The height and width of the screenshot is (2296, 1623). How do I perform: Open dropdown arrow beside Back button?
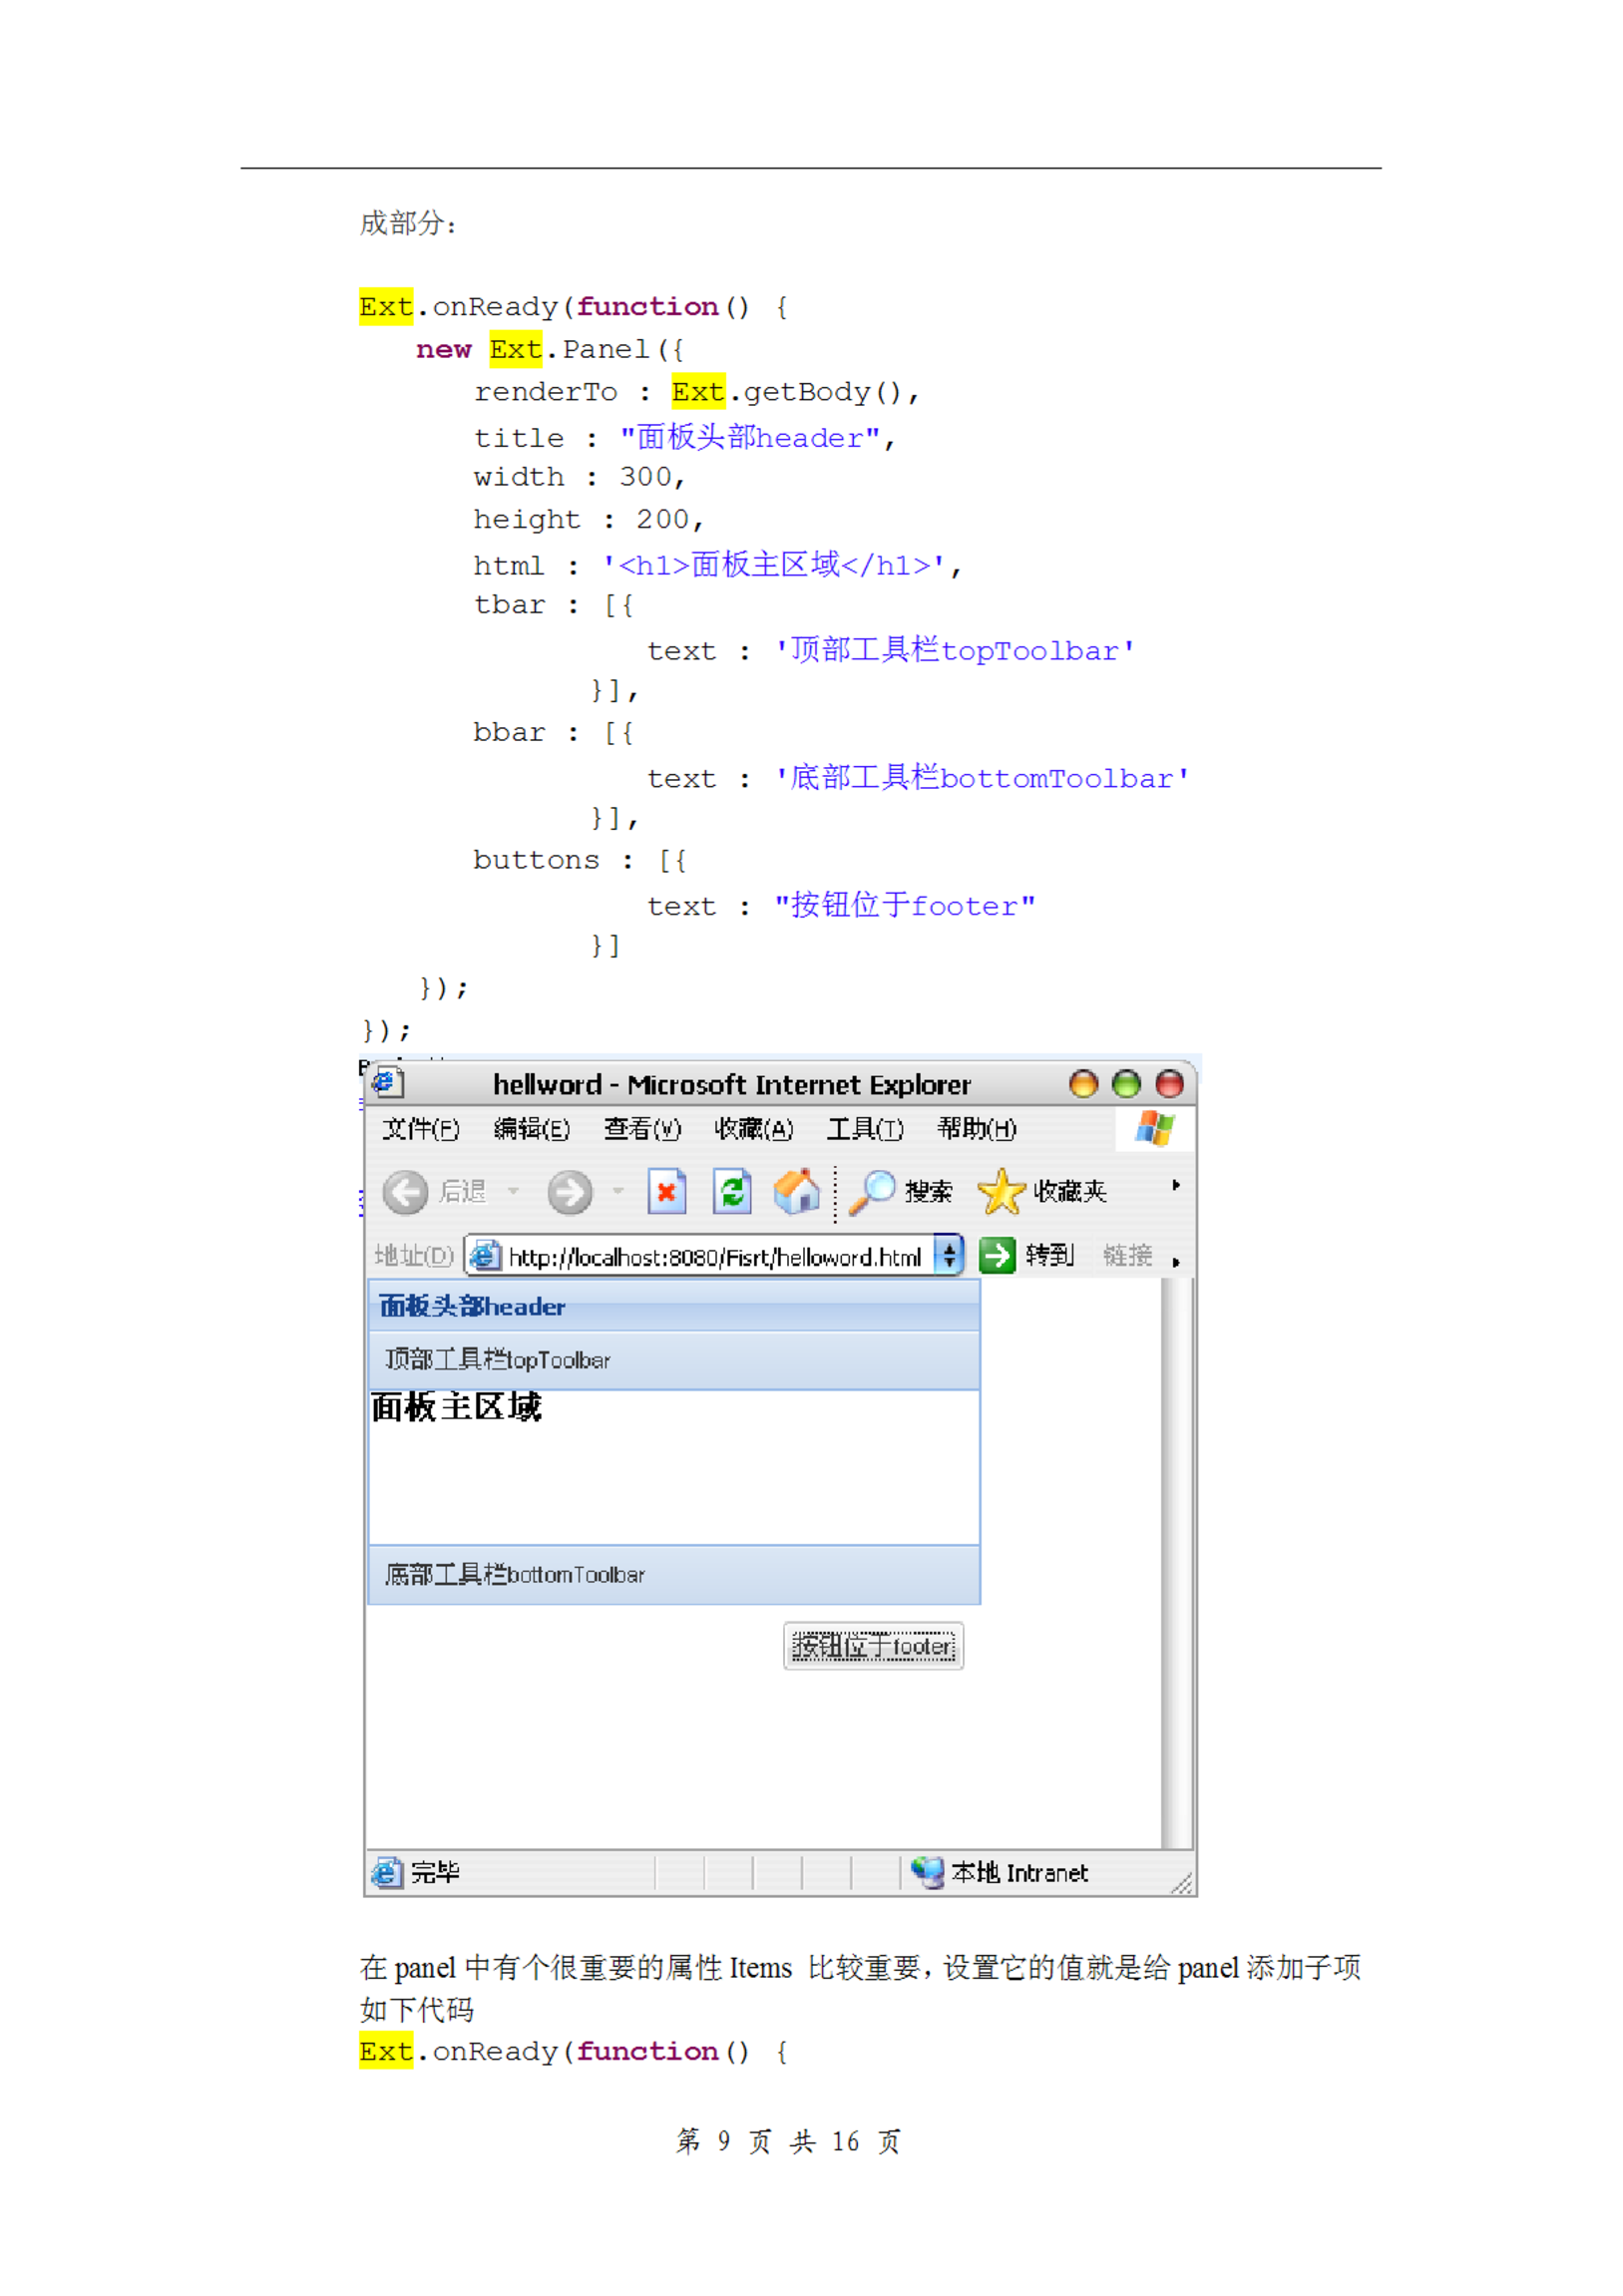click(513, 1191)
